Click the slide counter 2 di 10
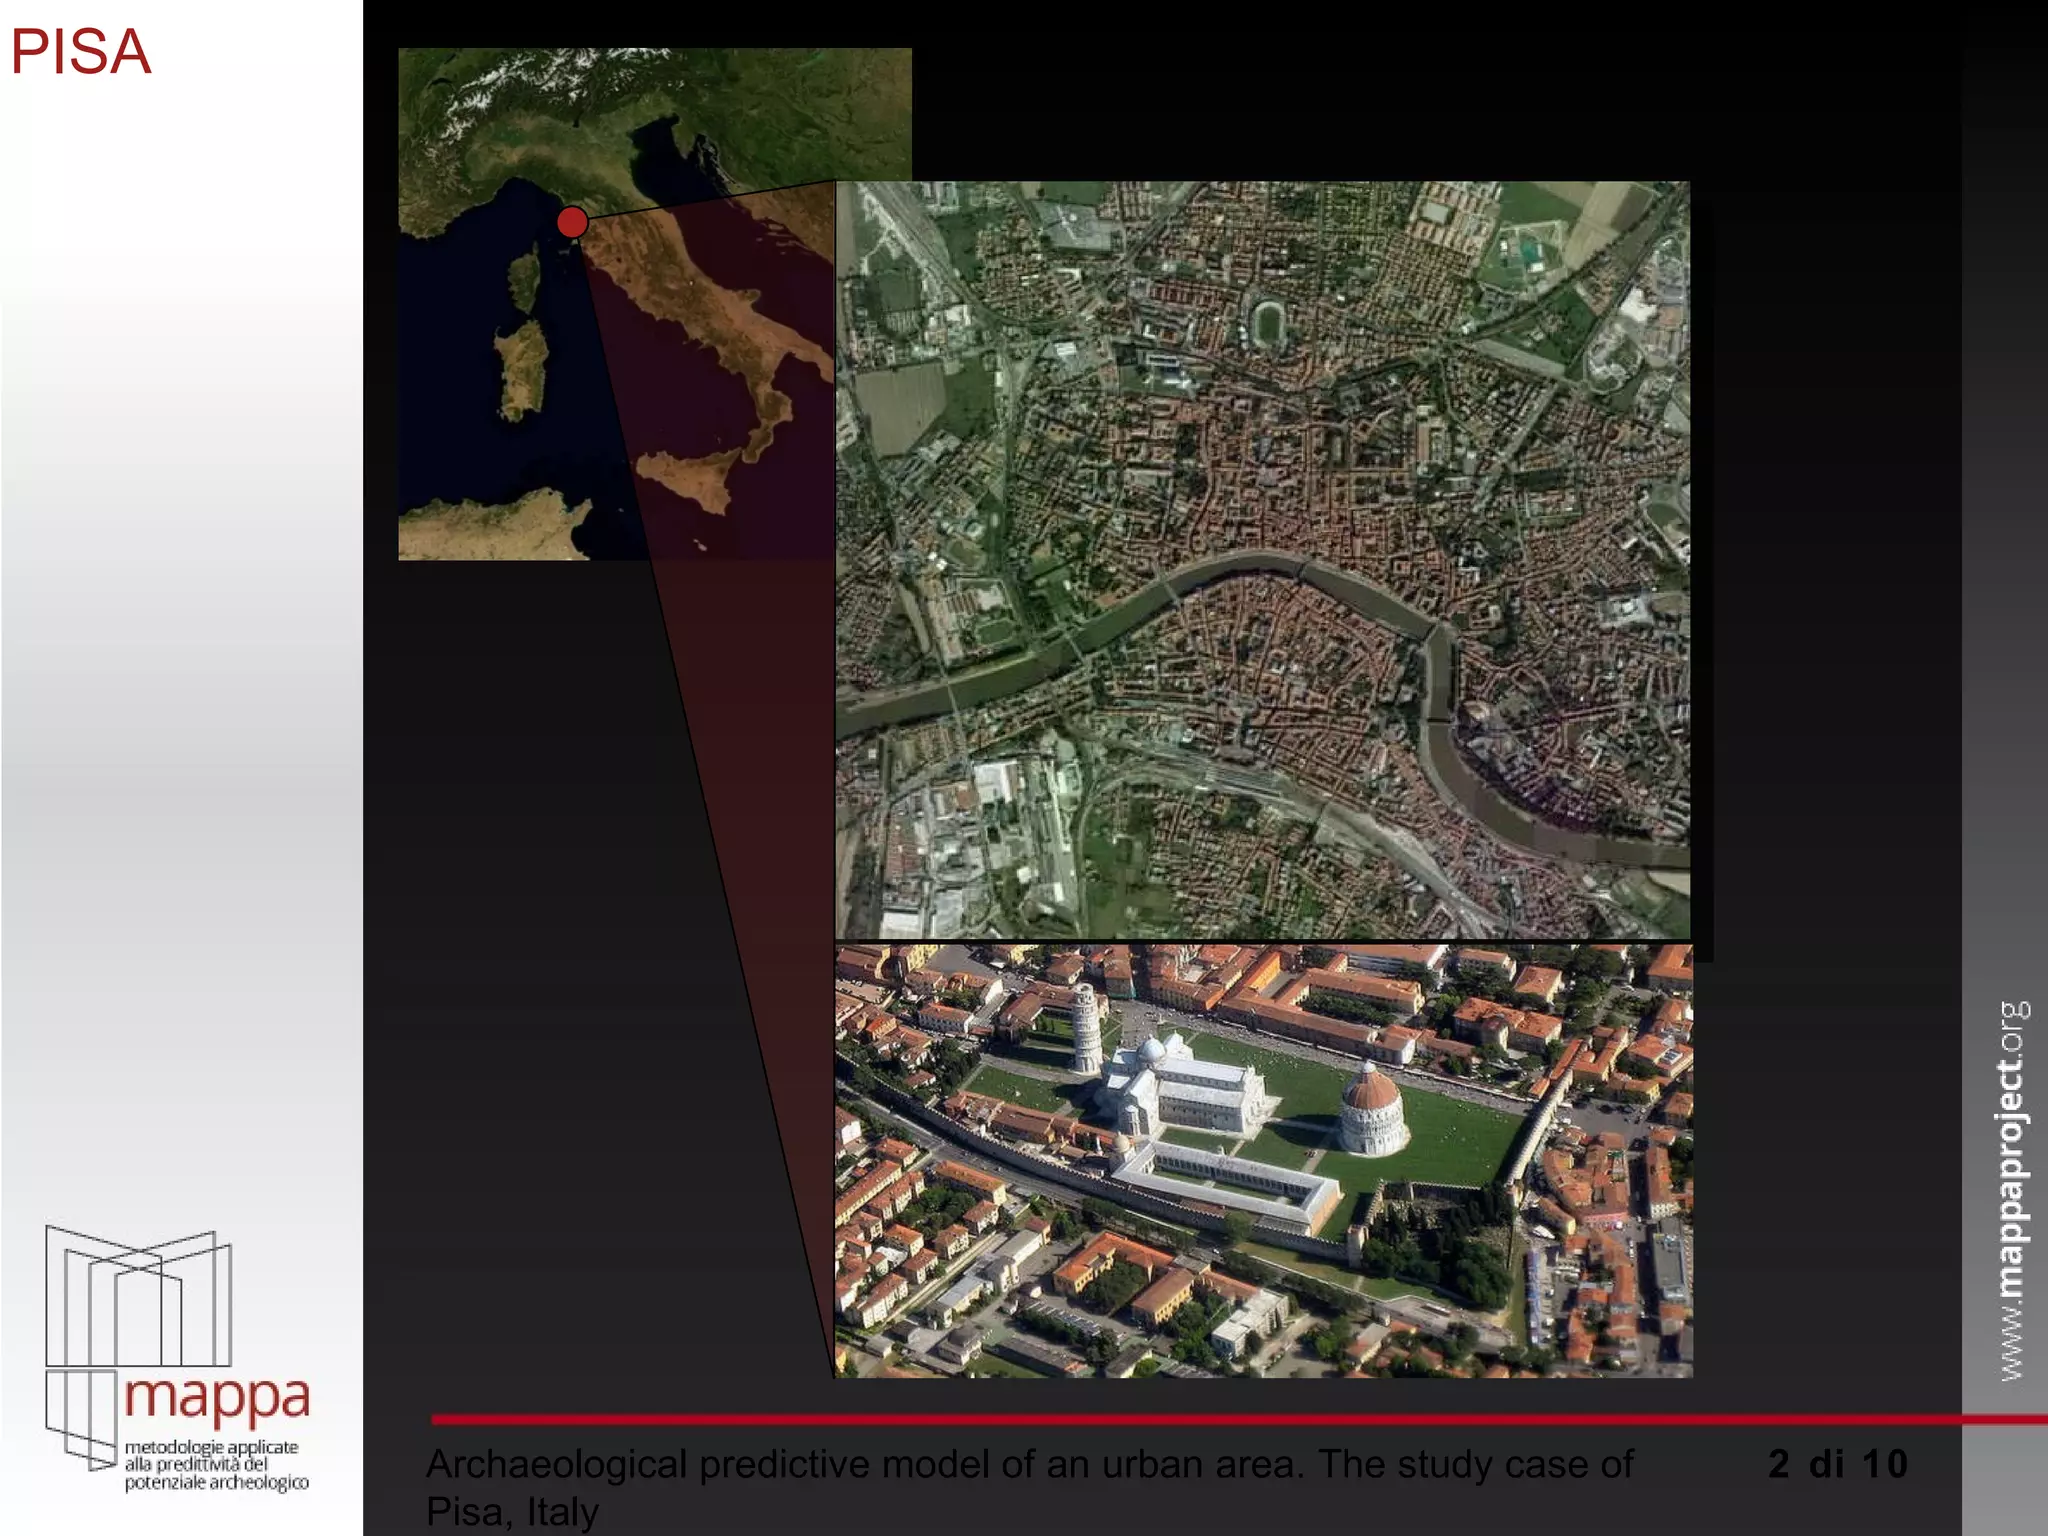This screenshot has width=2048, height=1536. 1837,1464
